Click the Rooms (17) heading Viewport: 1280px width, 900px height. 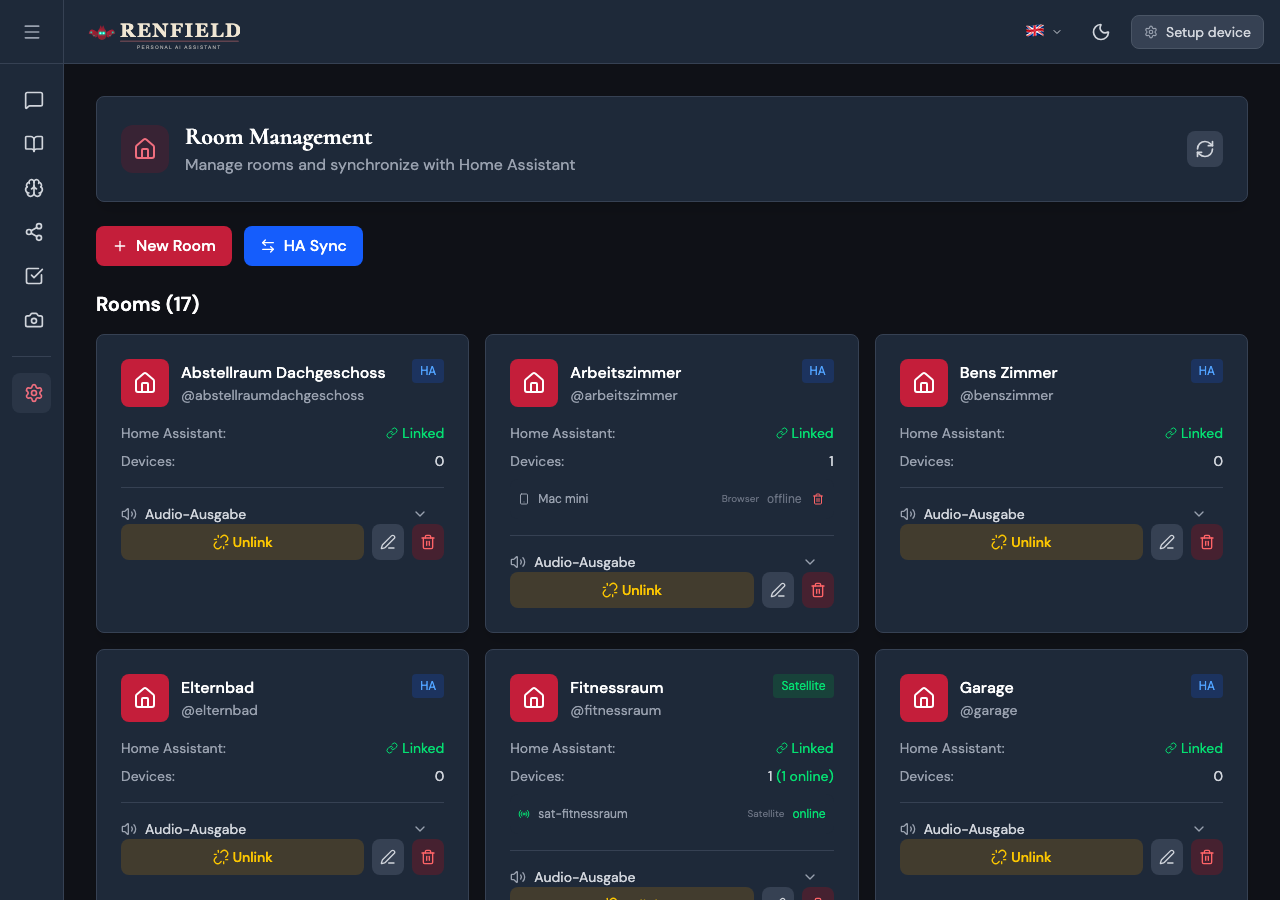click(x=148, y=304)
